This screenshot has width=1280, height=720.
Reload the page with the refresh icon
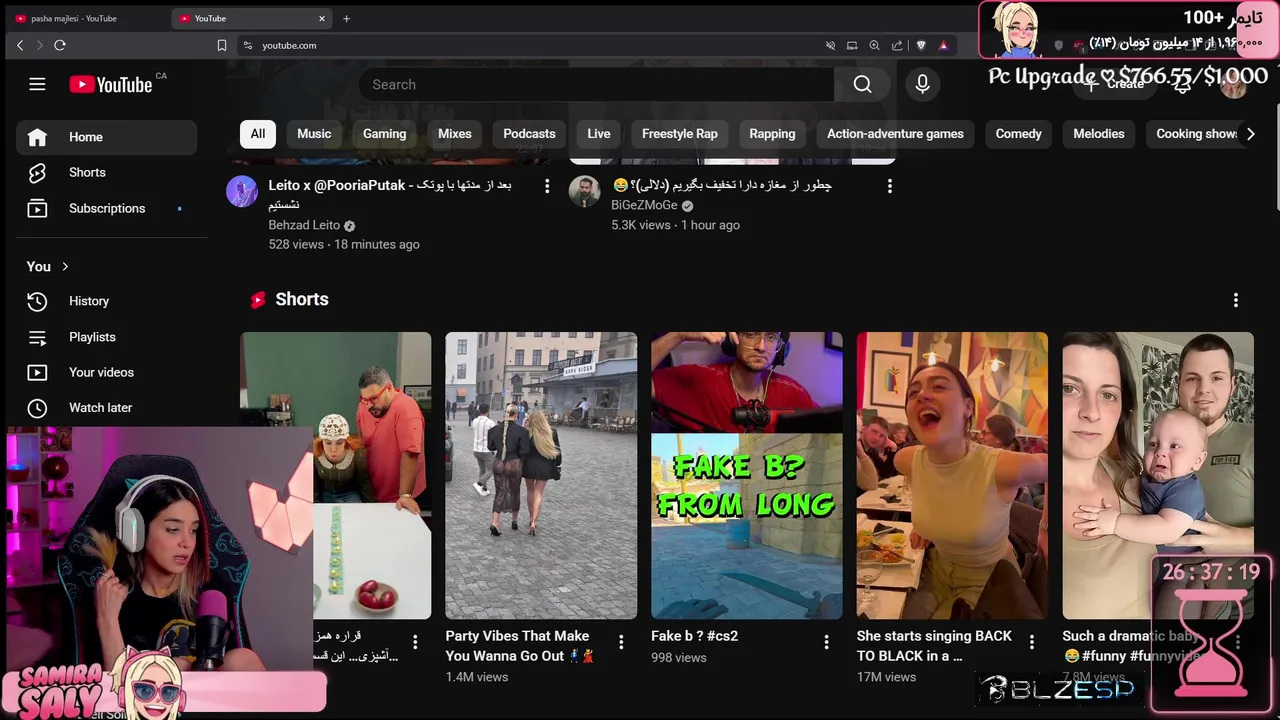coord(60,45)
